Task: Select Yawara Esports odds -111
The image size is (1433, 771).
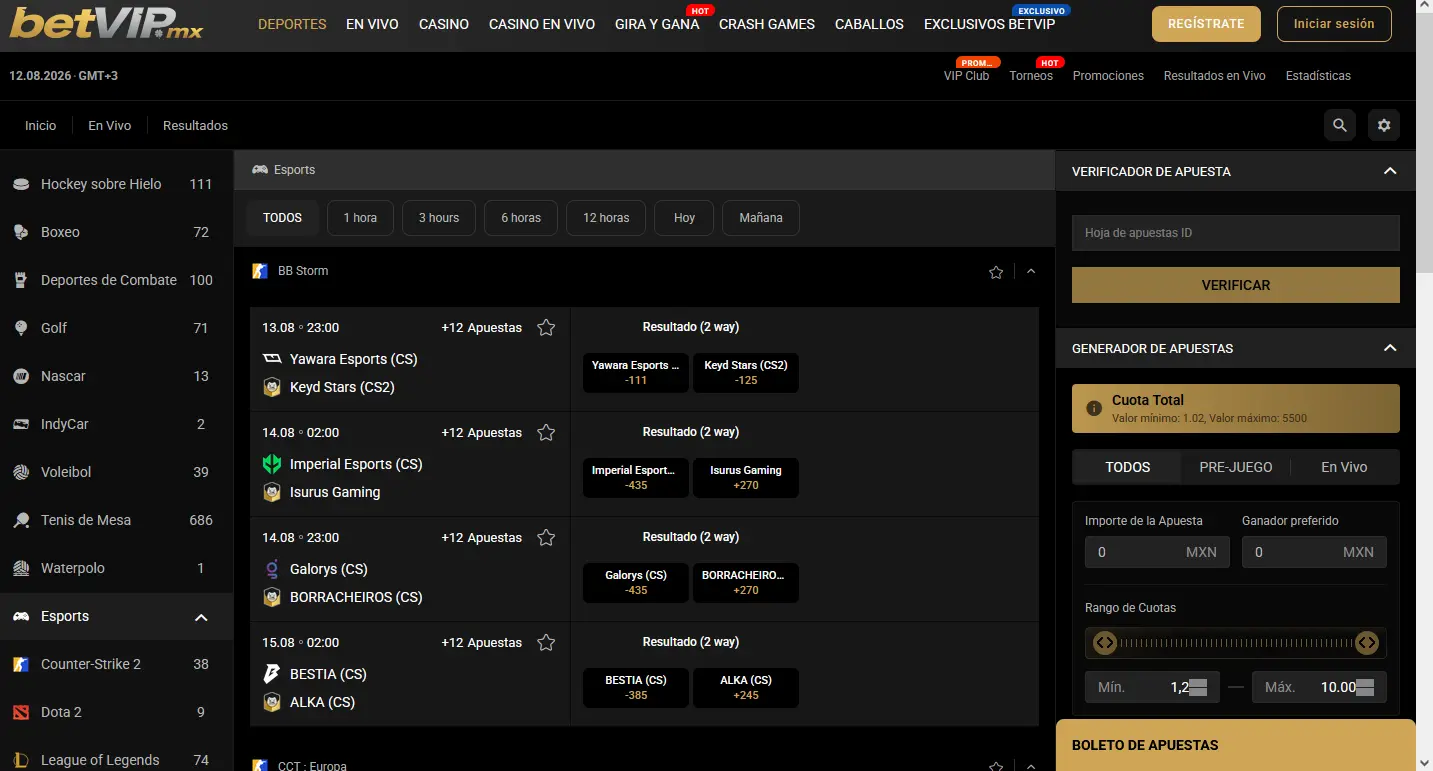Action: pyautogui.click(x=636, y=373)
